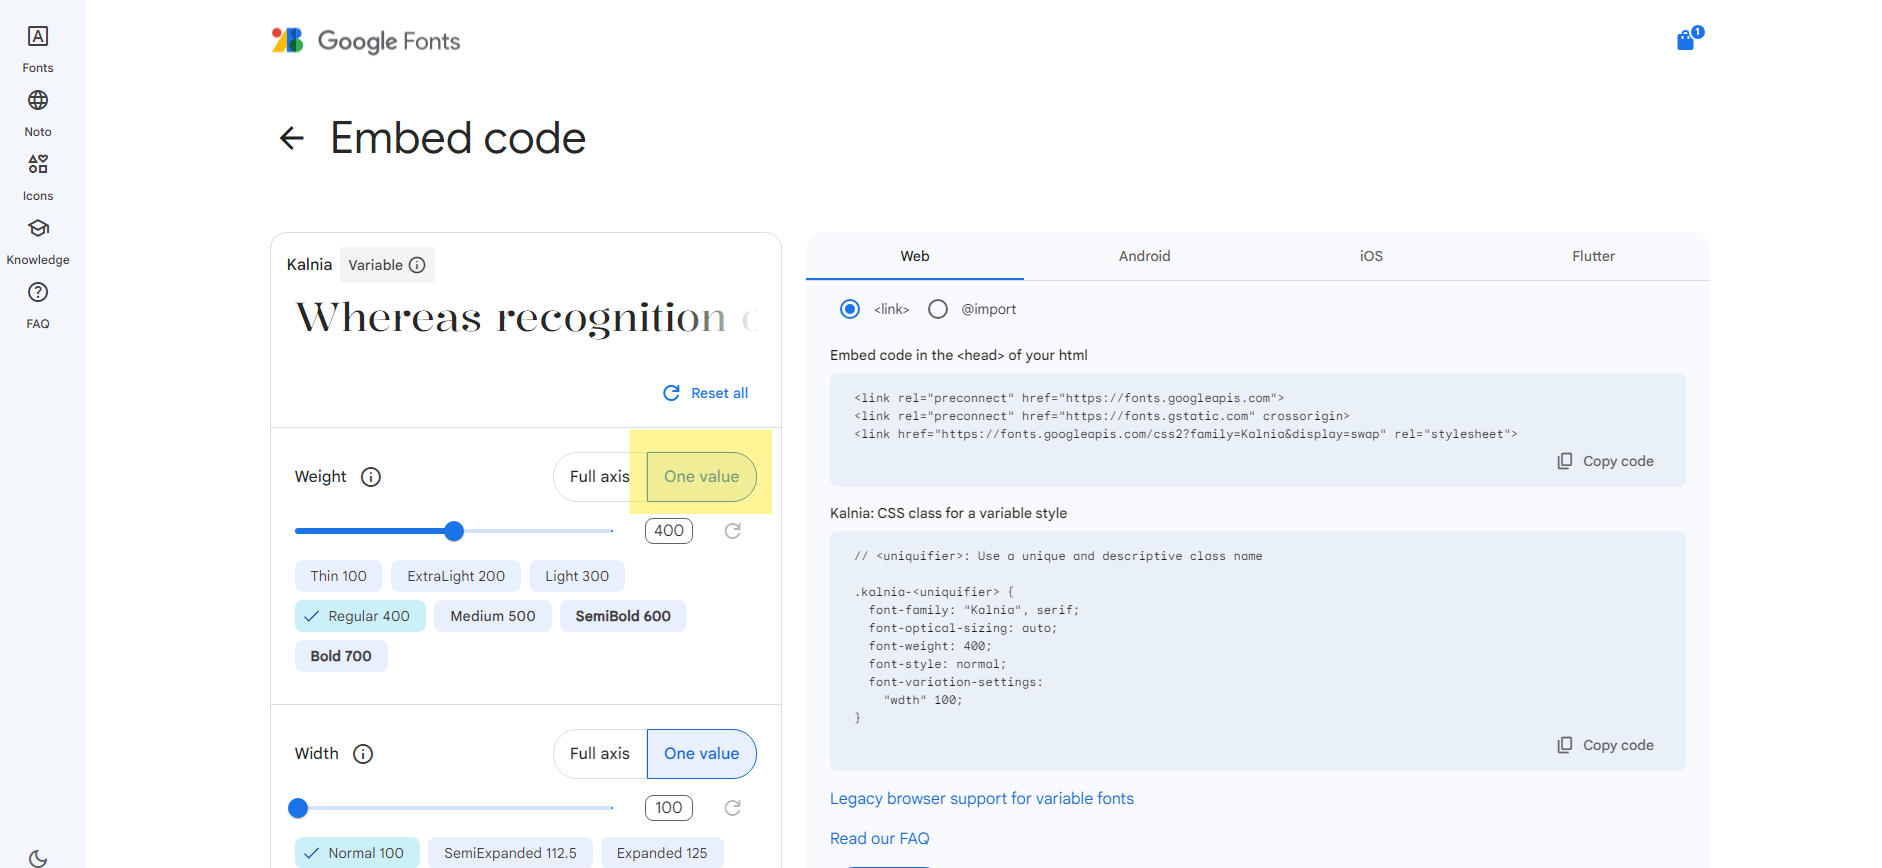Choose Light 300 weight
1882x868 pixels.
[577, 576]
